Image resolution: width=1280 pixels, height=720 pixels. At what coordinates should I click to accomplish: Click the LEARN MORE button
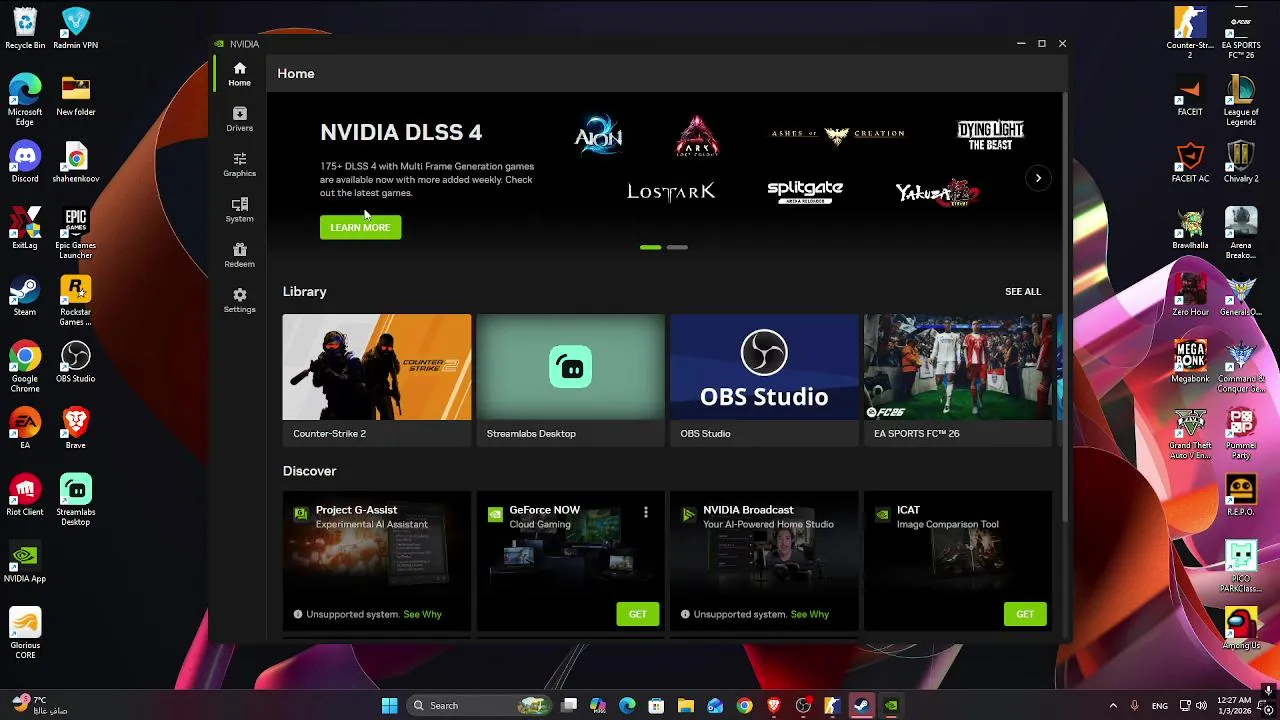point(360,227)
